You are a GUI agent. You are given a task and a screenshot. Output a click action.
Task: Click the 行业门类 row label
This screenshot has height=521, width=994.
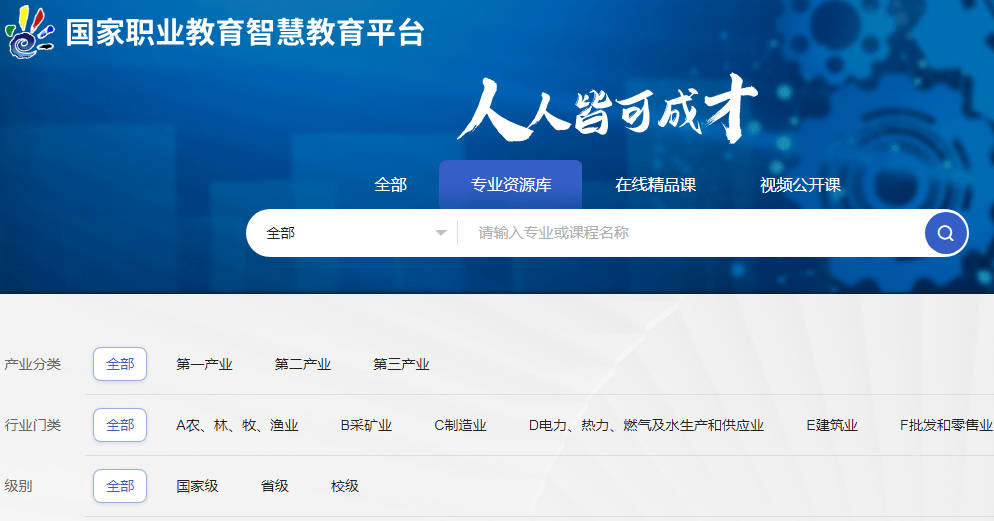click(32, 425)
